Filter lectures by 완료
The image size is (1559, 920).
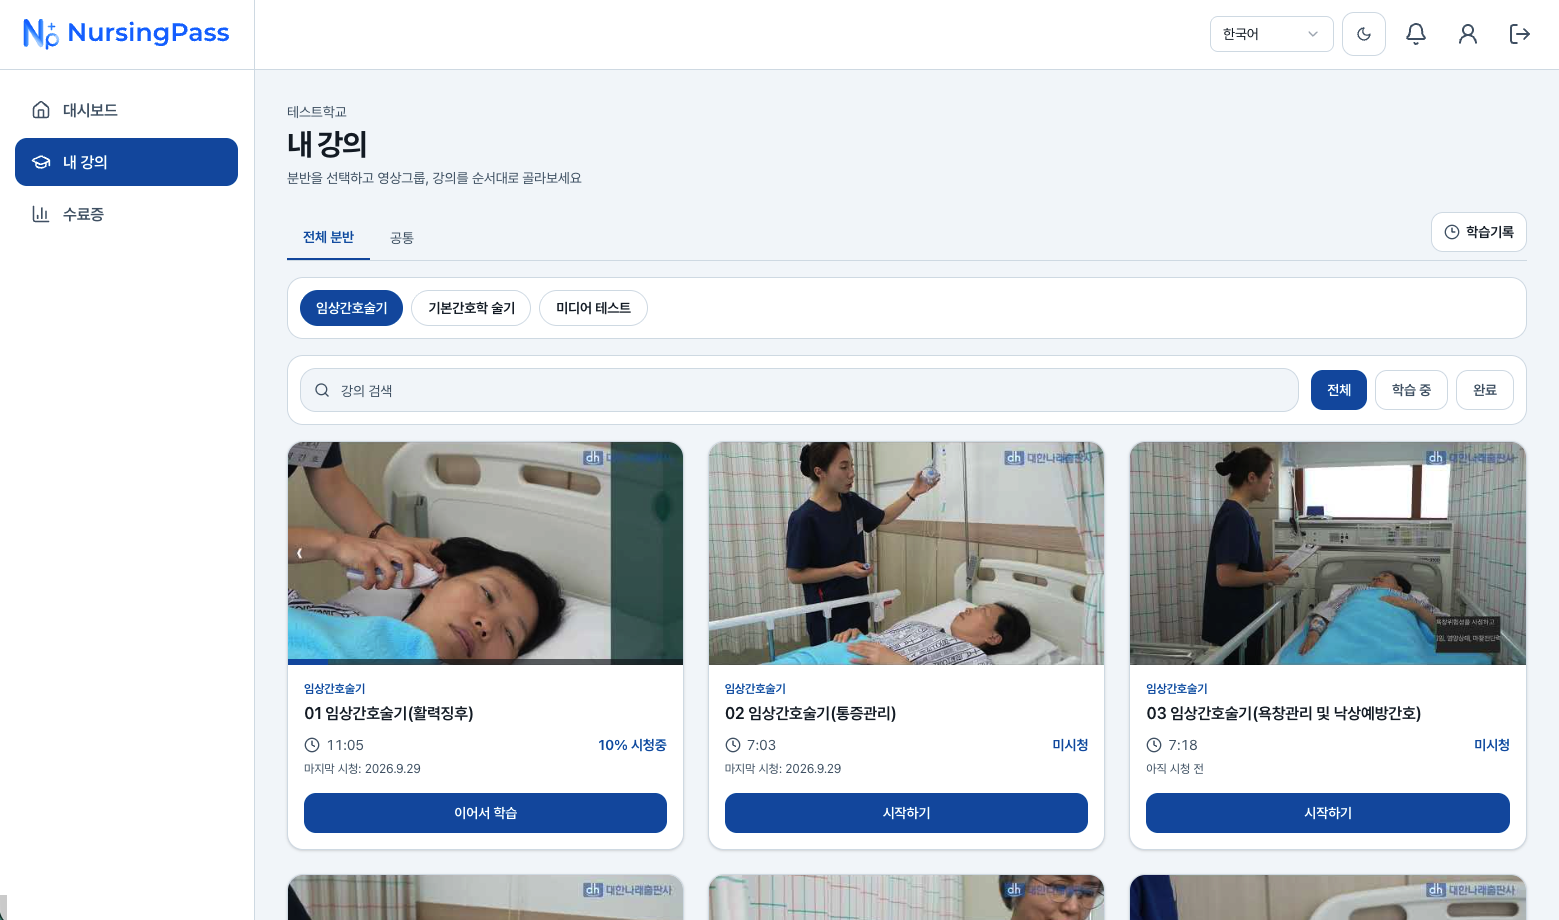pyautogui.click(x=1485, y=390)
